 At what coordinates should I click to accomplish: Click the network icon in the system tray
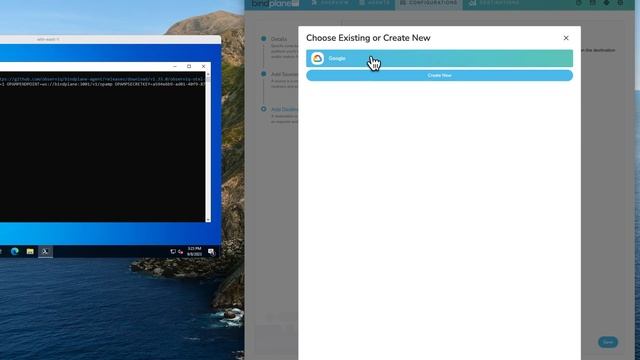tap(173, 251)
